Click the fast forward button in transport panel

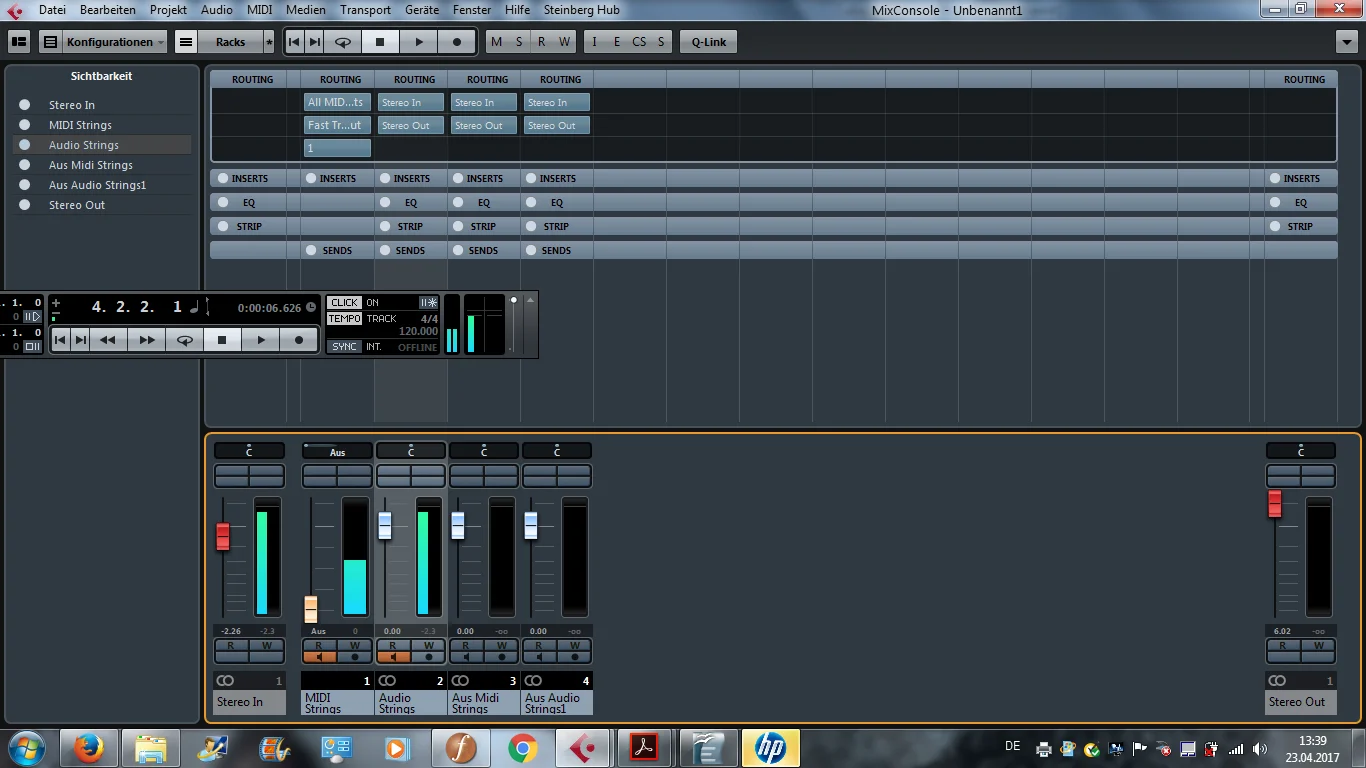tap(146, 340)
